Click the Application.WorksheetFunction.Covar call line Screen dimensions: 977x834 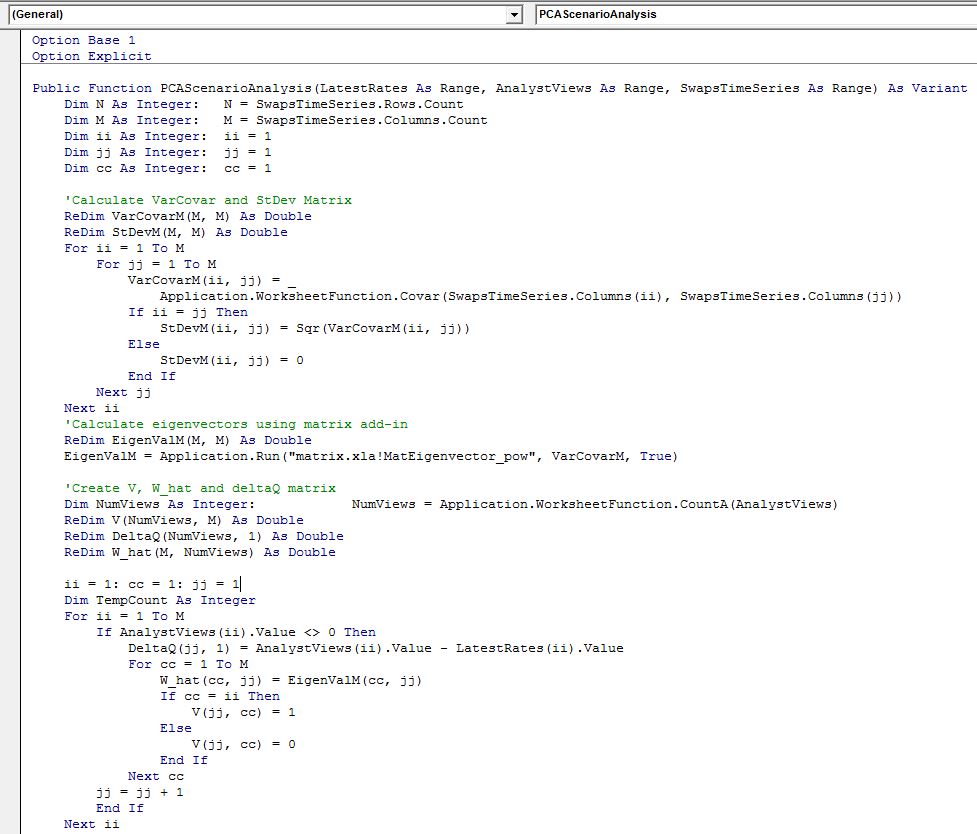[x=530, y=296]
